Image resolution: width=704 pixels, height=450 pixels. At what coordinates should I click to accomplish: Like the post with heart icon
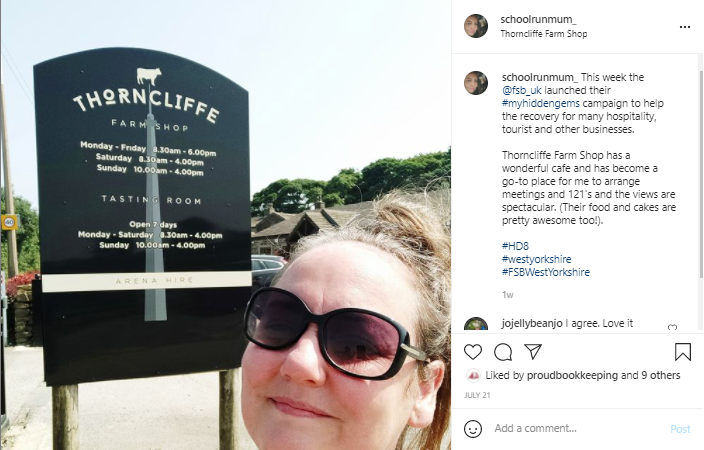(473, 352)
